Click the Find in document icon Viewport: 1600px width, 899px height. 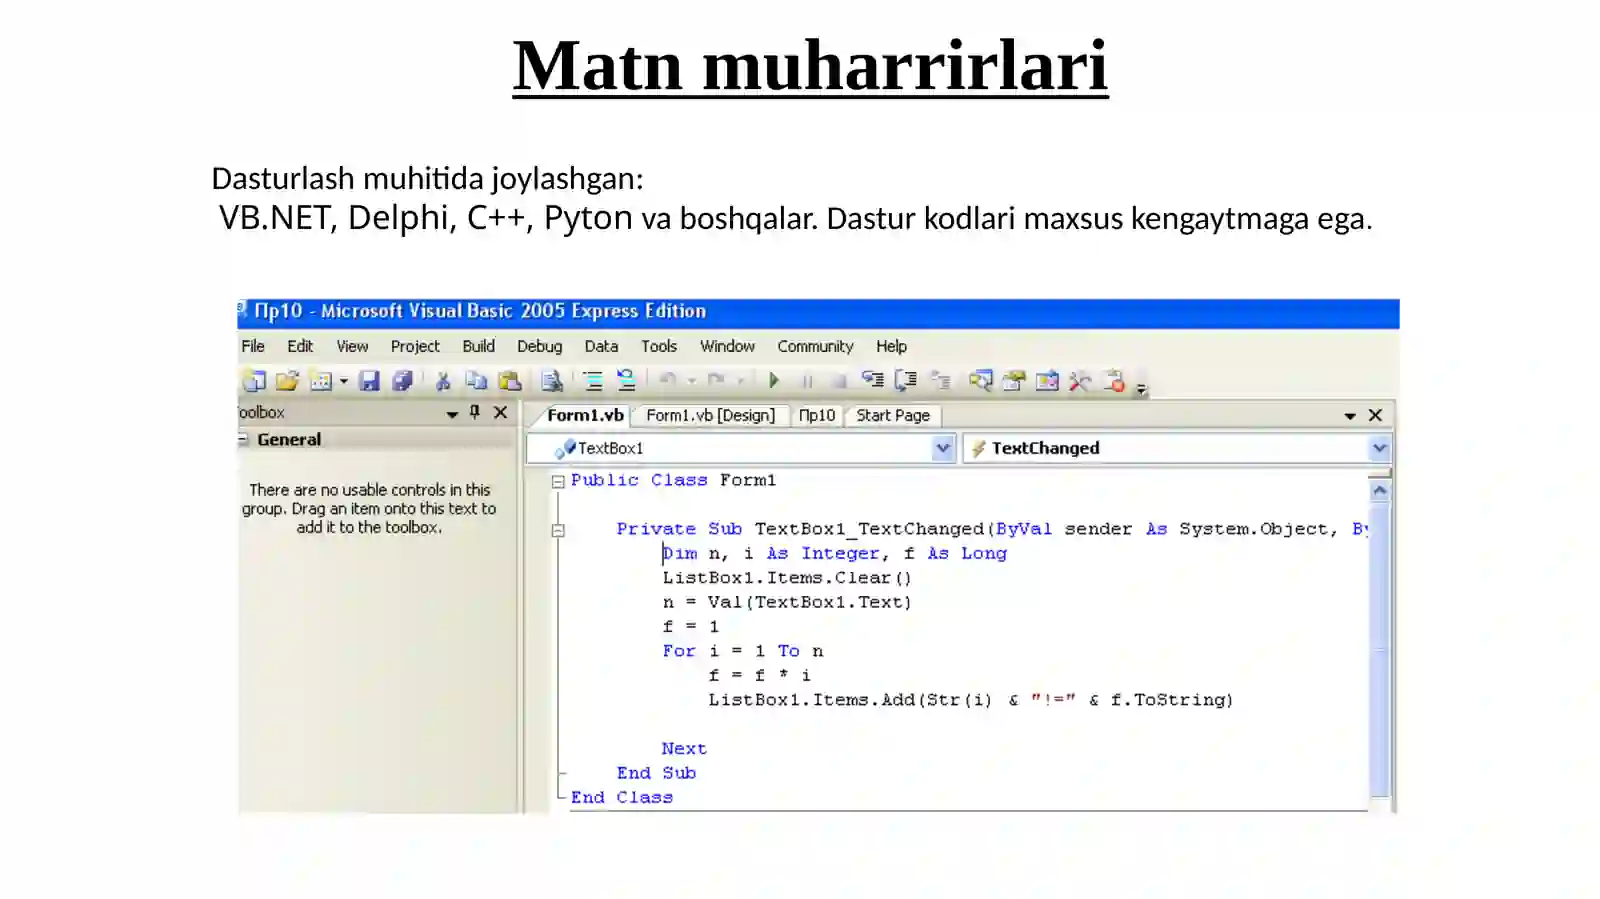tap(551, 381)
